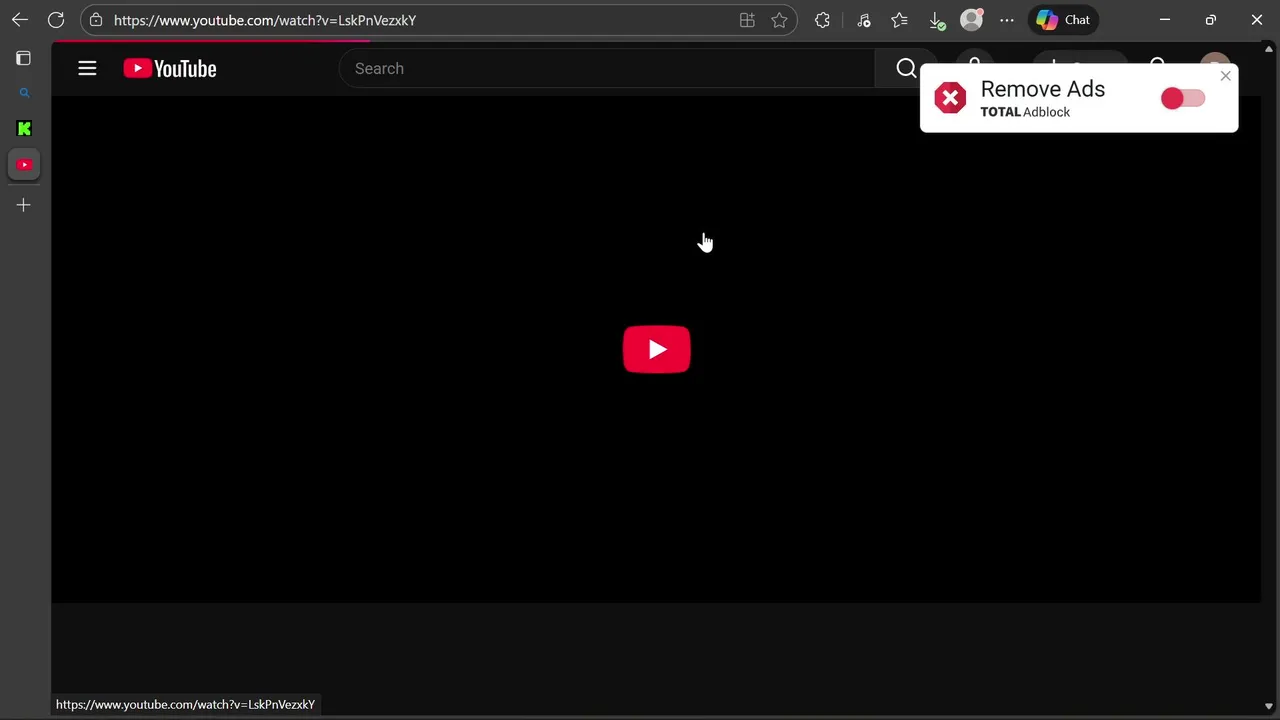Open the Favorites list icon
This screenshot has height=720, width=1280.
900,20
